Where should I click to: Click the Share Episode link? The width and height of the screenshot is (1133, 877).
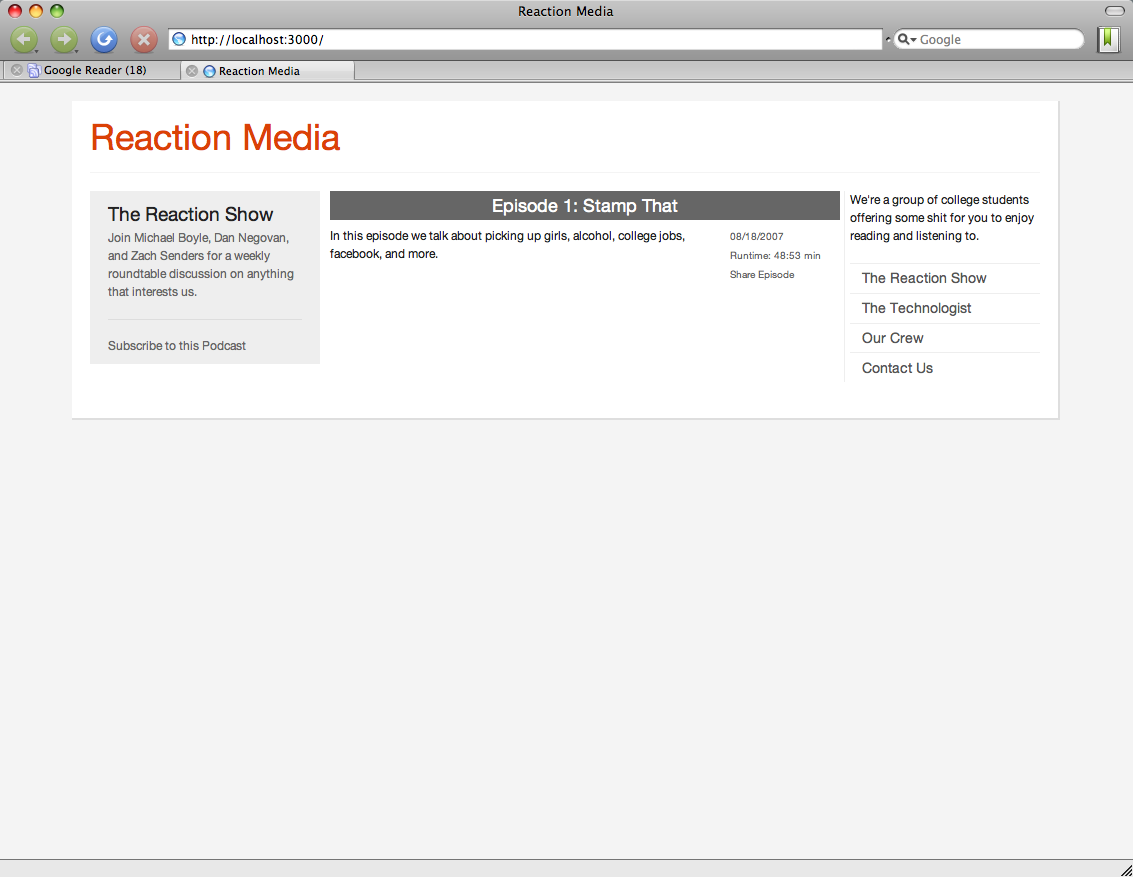pos(762,275)
